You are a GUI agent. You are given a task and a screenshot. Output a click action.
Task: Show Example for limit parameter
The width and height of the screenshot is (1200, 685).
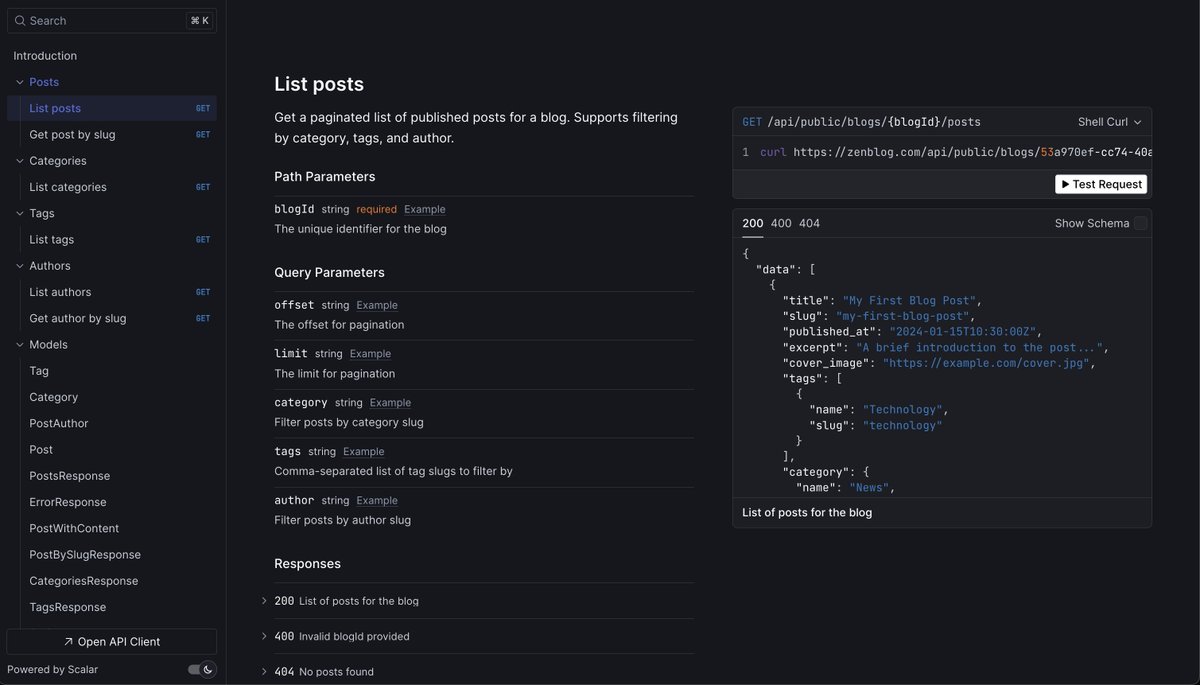370,354
